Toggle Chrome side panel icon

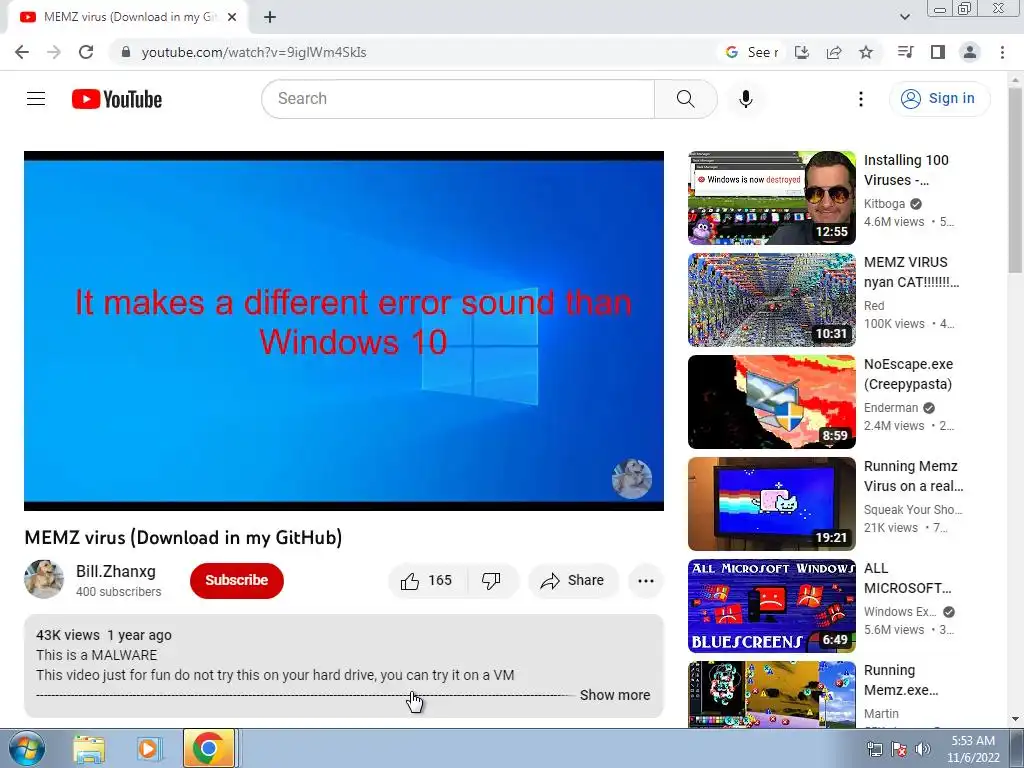(938, 52)
